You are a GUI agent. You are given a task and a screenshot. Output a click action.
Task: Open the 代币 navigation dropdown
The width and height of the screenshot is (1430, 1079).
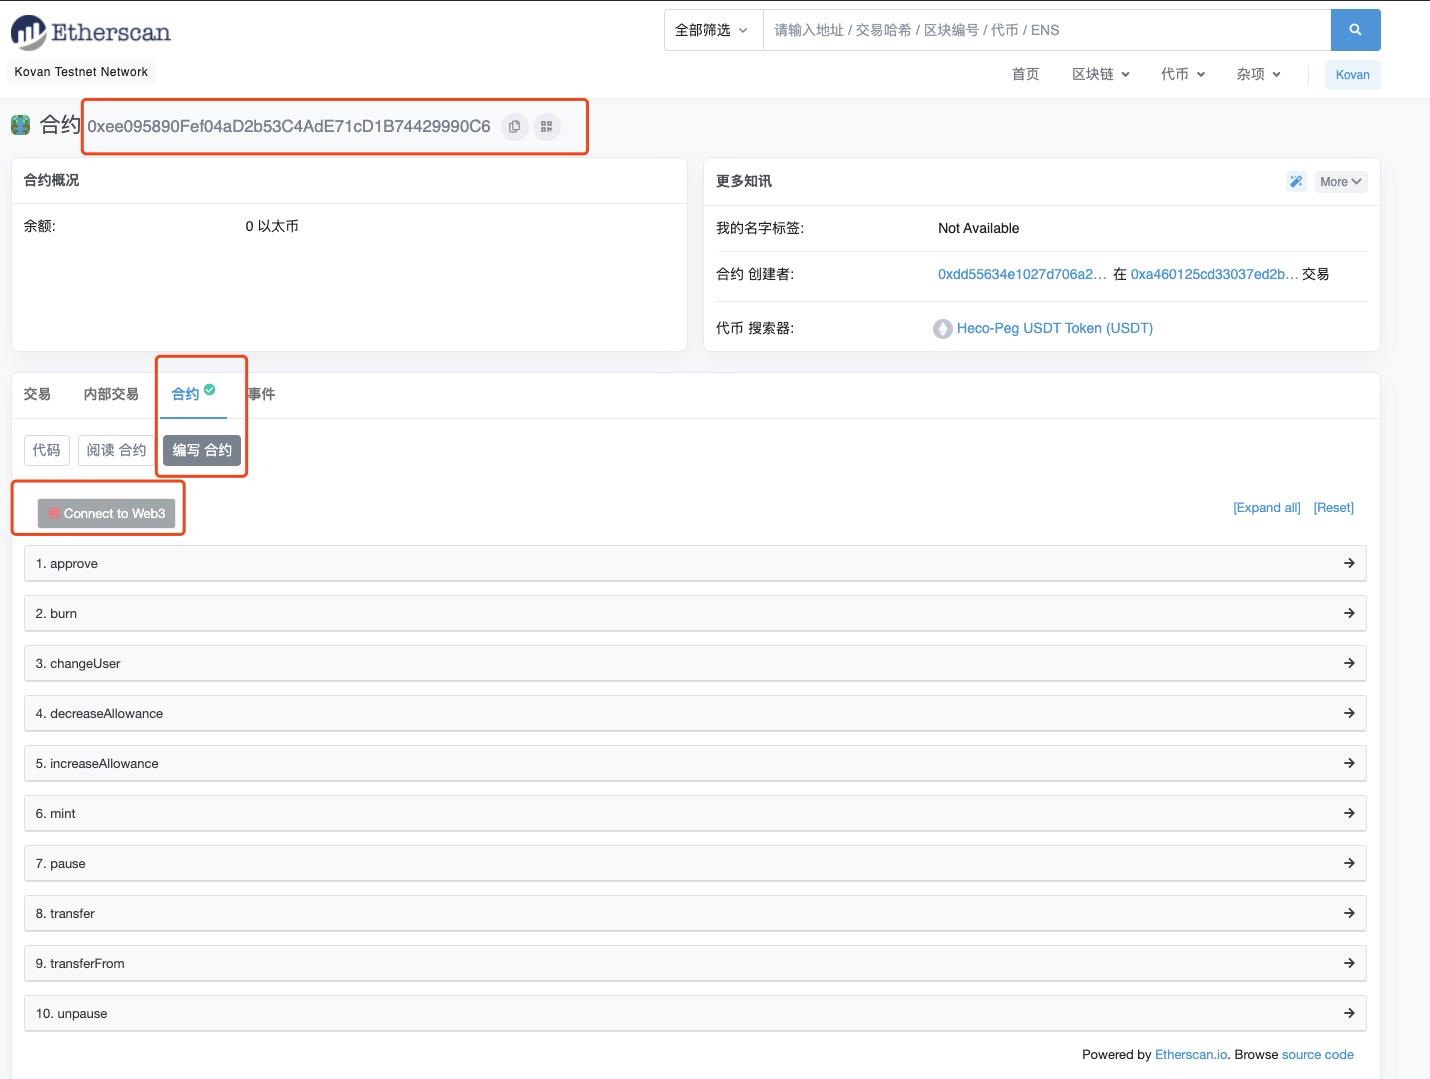(1183, 74)
